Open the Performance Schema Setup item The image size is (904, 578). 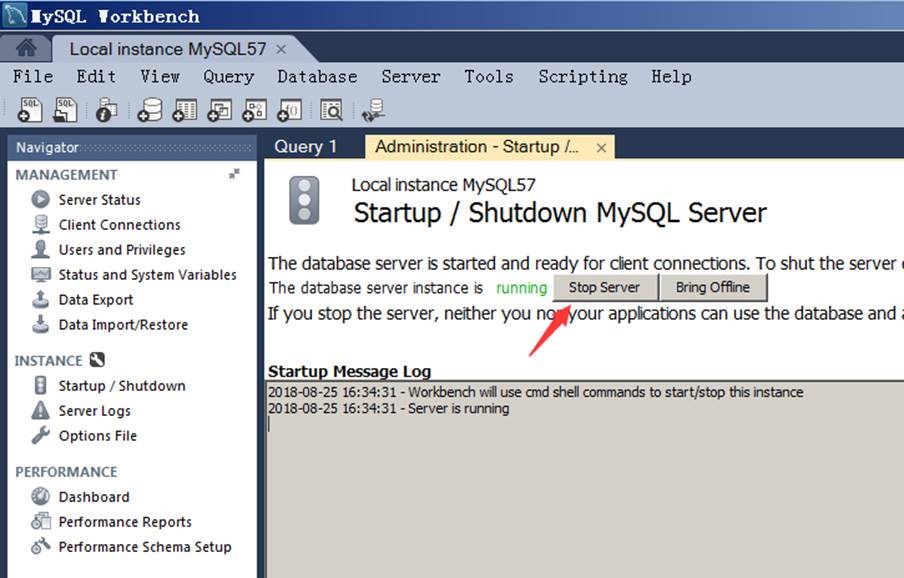(145, 546)
